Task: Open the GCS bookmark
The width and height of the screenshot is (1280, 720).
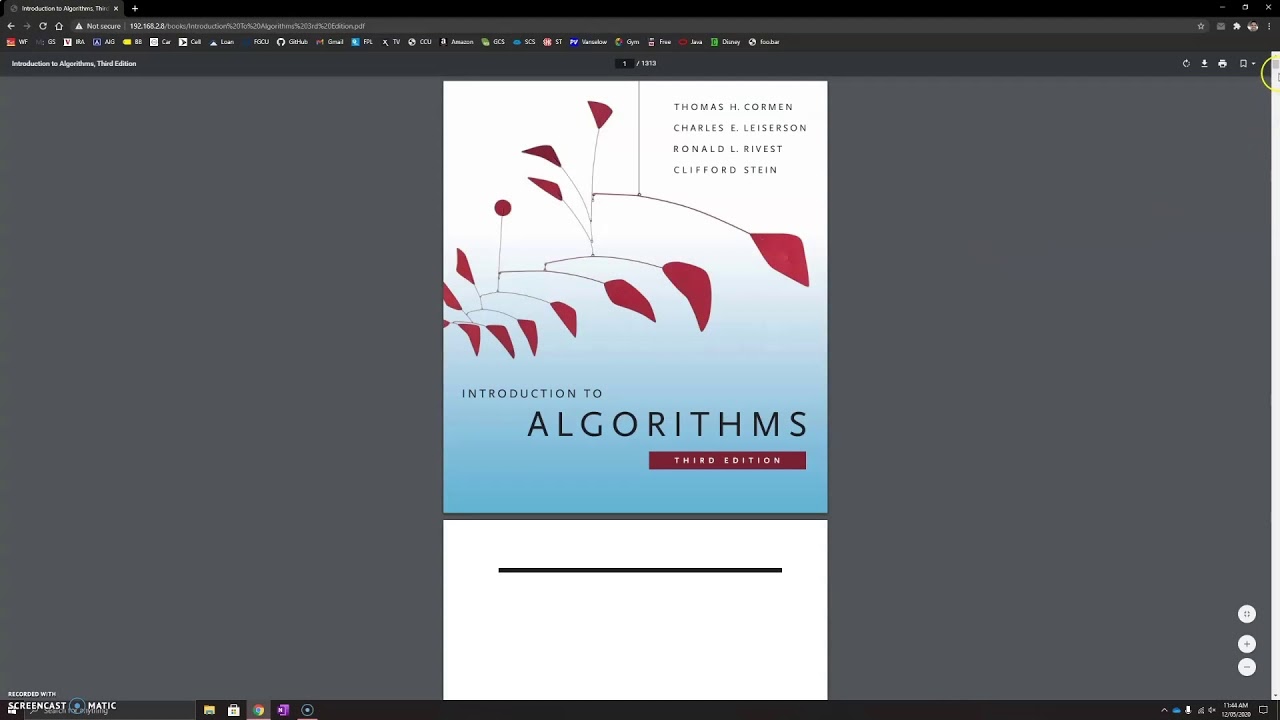Action: click(493, 42)
